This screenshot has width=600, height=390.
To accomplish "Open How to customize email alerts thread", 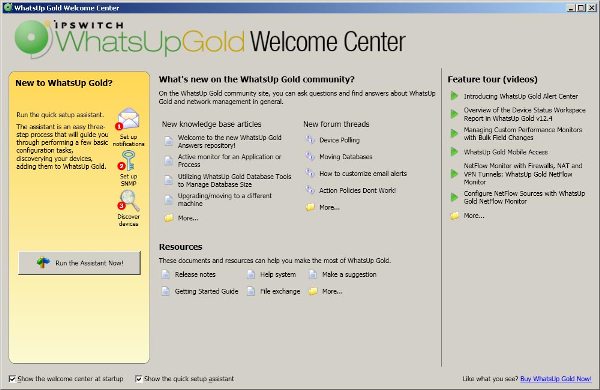I will (363, 173).
